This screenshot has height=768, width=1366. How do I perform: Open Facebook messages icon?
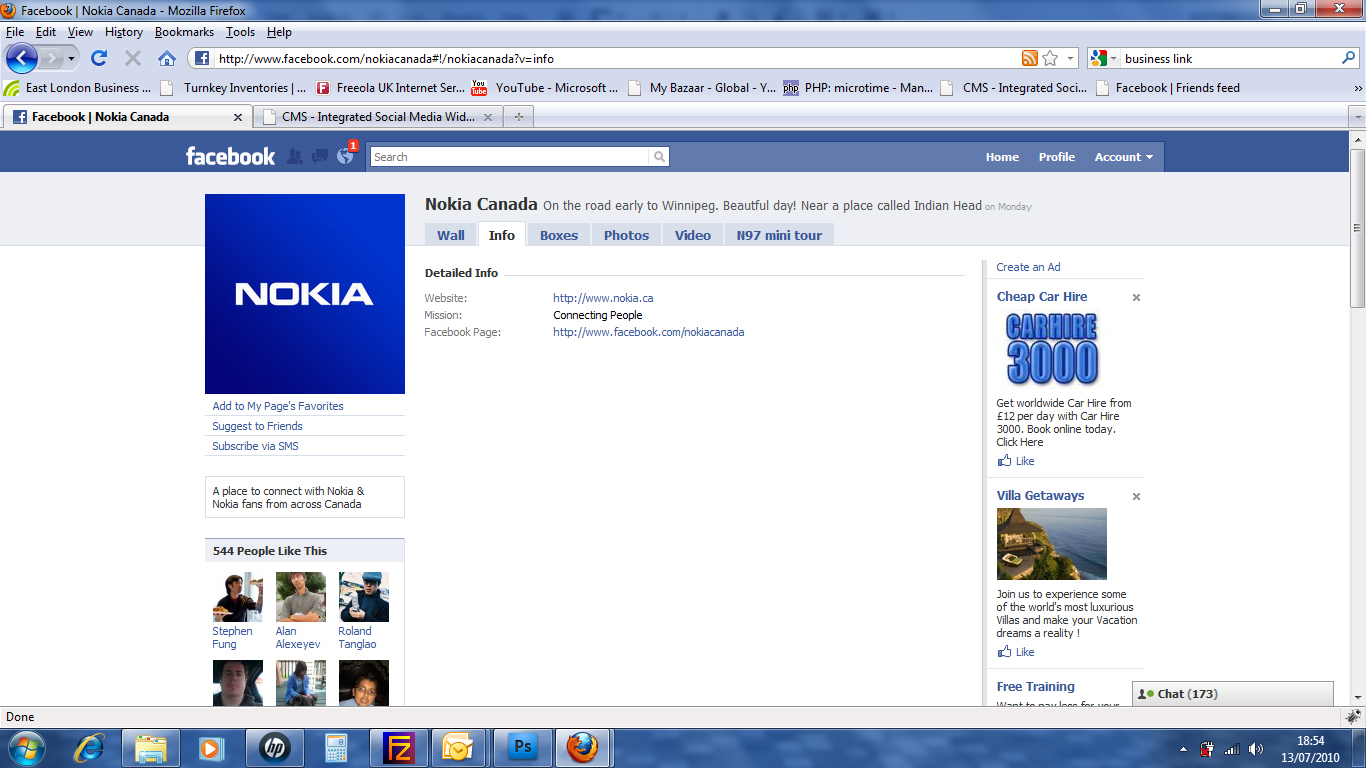click(x=320, y=156)
